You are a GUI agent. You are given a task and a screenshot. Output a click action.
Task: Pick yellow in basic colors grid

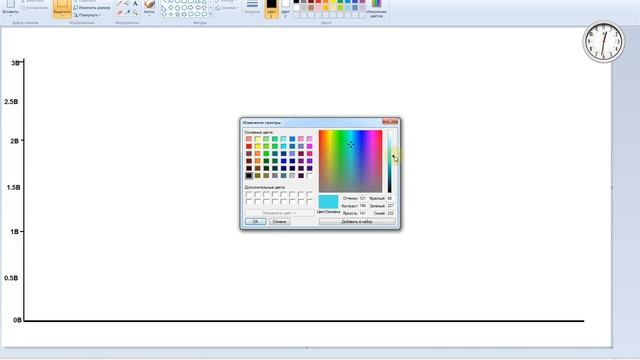click(x=258, y=146)
